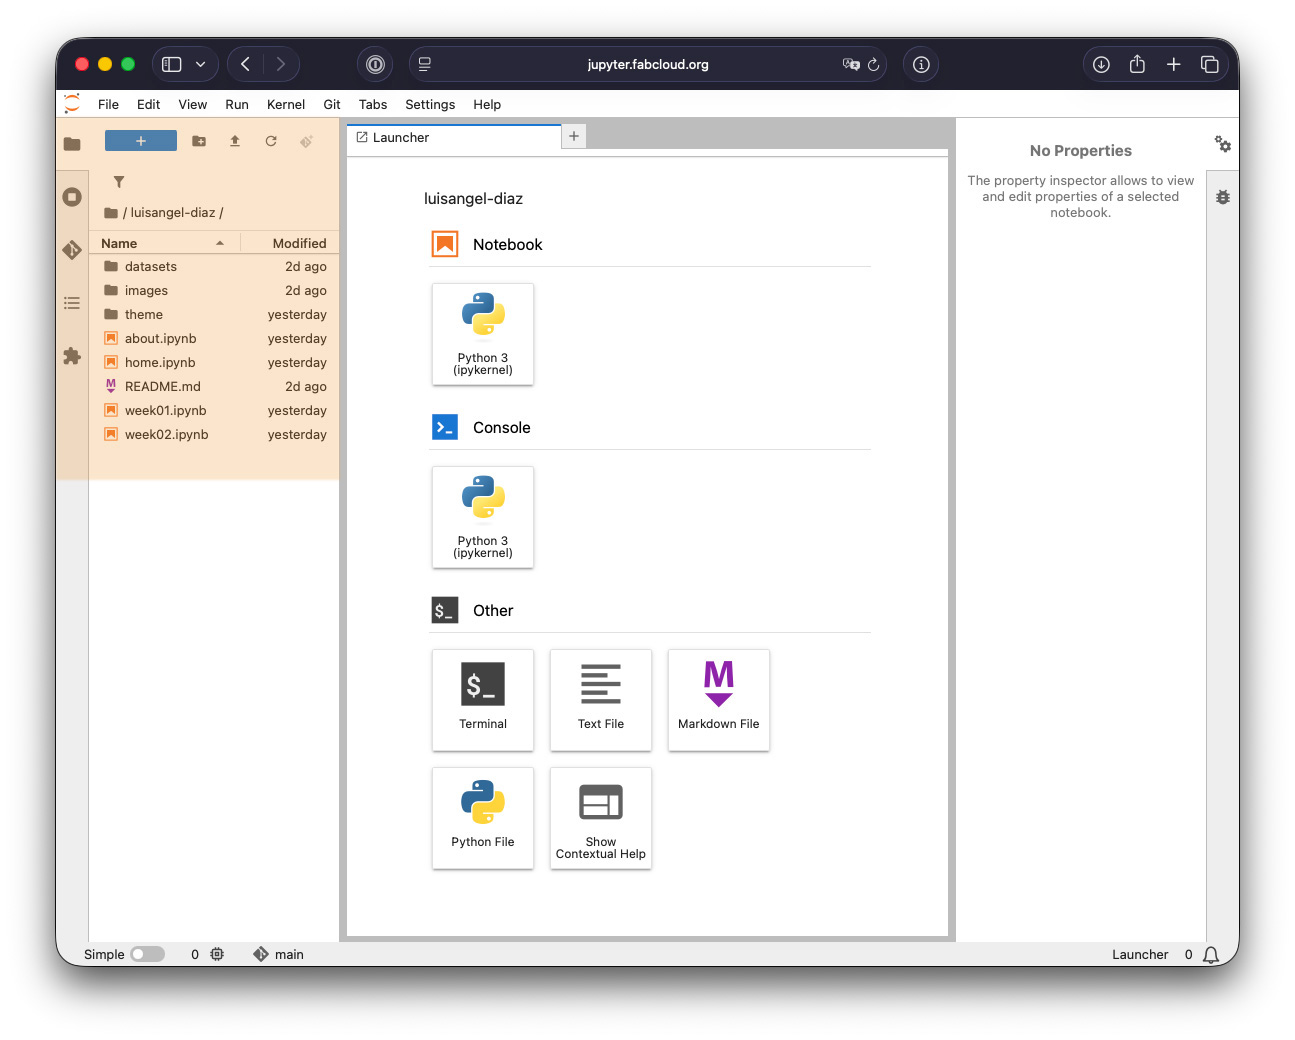Screen dimensions: 1295x1040
Task: Toggle the file browser folder sidebar
Action: coord(72,144)
